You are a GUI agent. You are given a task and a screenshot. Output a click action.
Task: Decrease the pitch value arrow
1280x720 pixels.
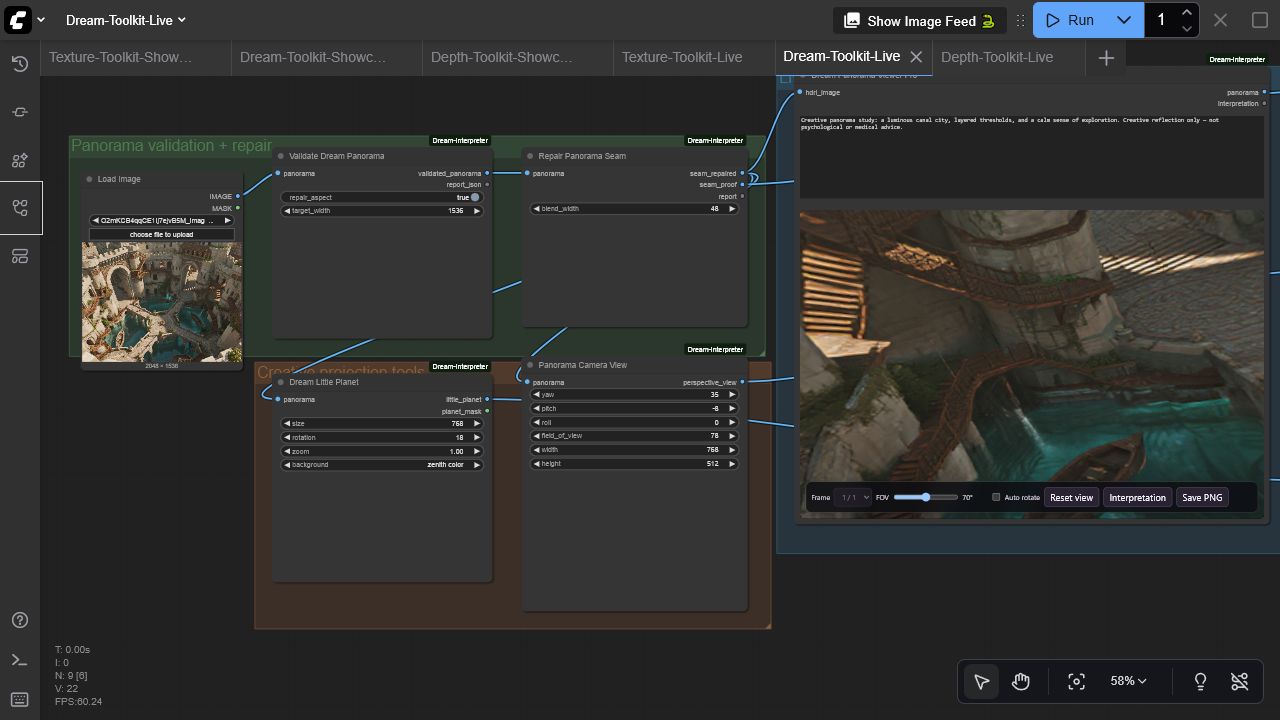coord(537,409)
